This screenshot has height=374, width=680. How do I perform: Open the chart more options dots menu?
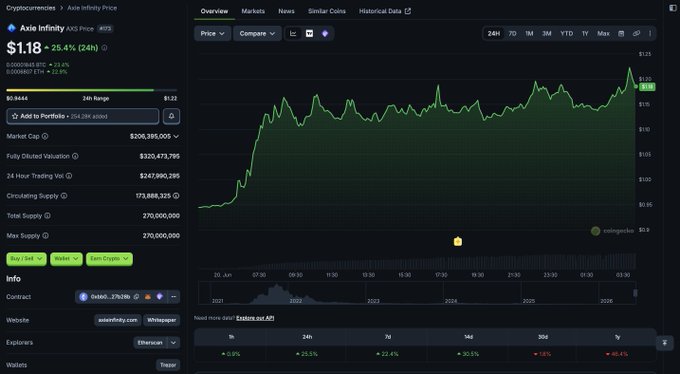tap(650, 33)
